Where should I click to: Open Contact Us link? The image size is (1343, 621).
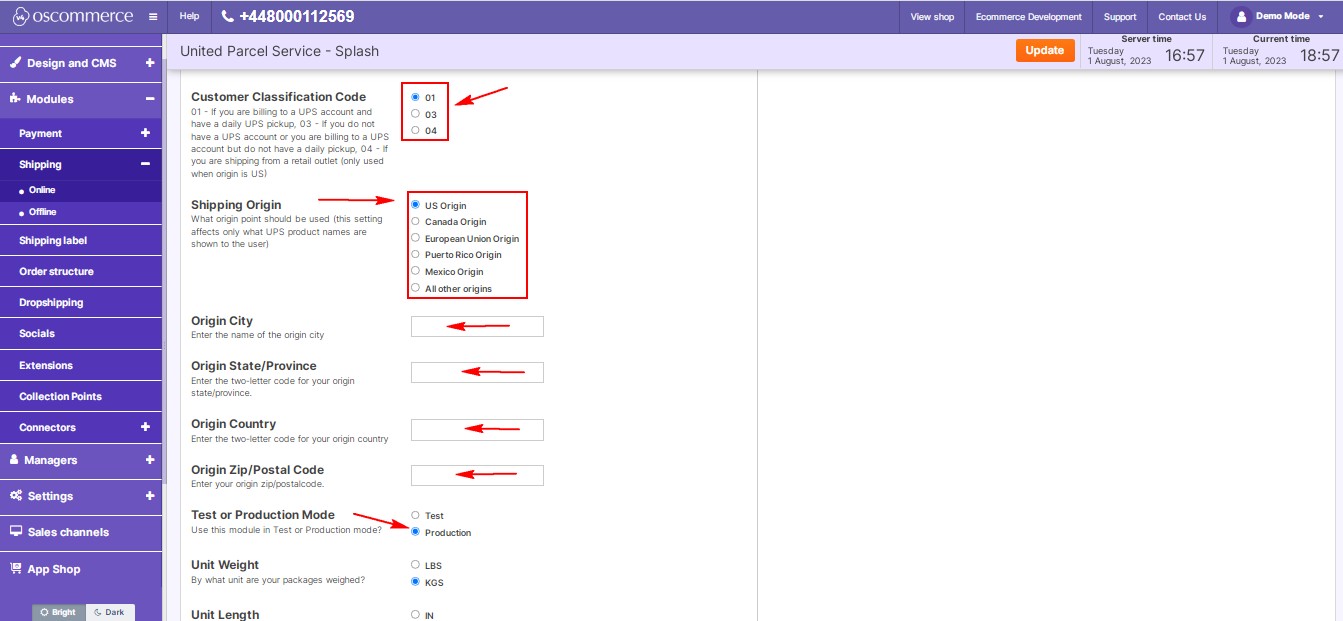(1182, 17)
